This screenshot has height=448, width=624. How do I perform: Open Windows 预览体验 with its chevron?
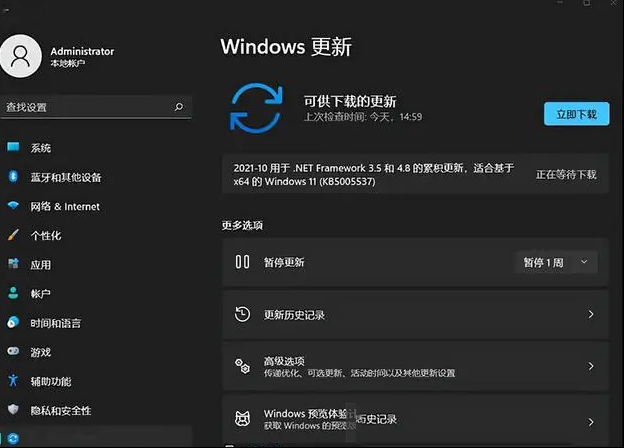(591, 422)
